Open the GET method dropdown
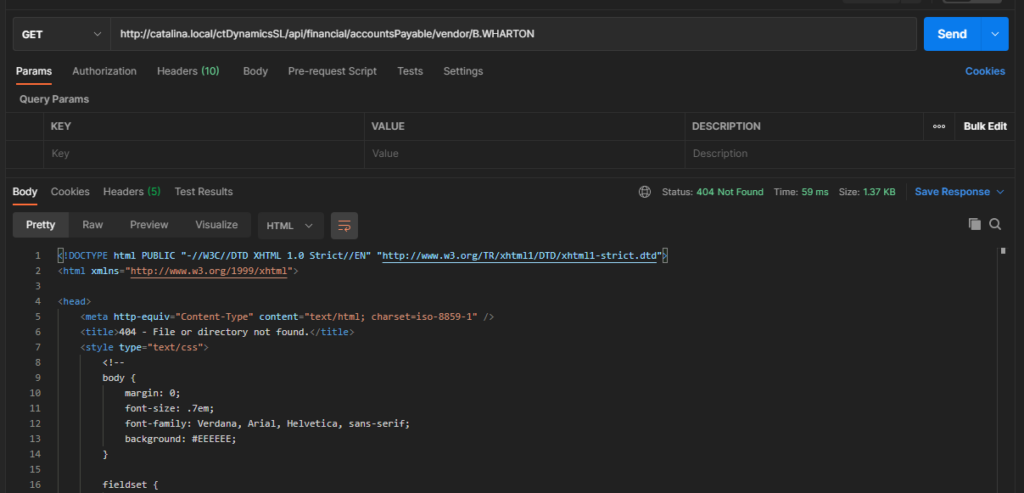This screenshot has width=1024, height=493. click(x=61, y=34)
